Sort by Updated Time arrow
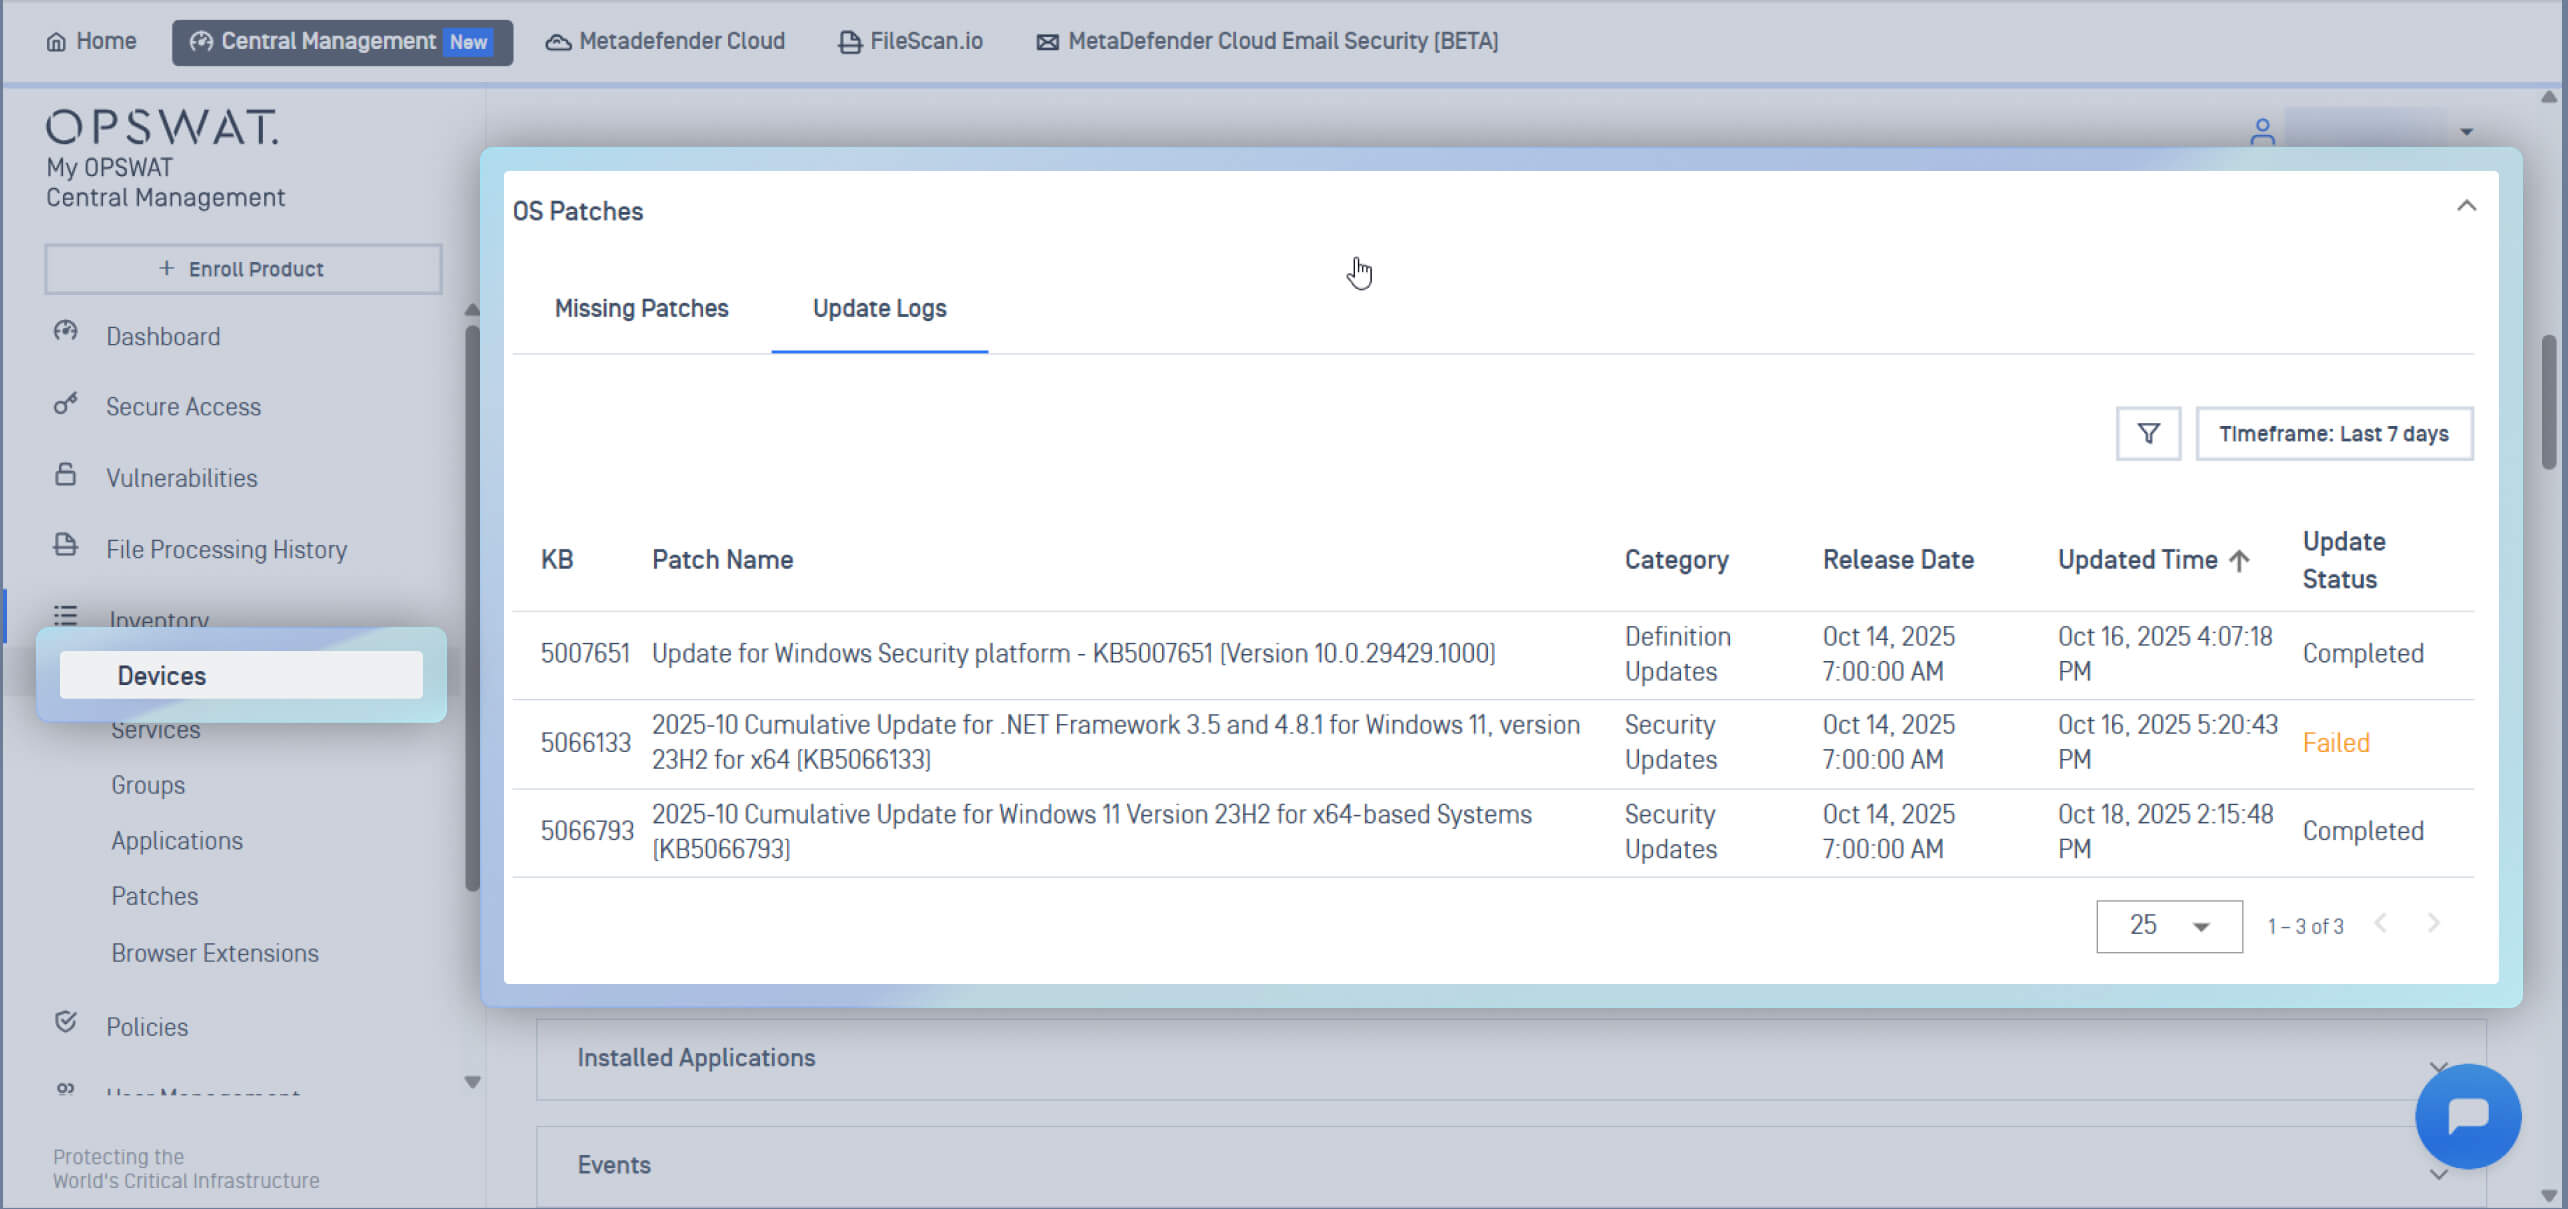The width and height of the screenshot is (2568, 1209). pos(2239,561)
